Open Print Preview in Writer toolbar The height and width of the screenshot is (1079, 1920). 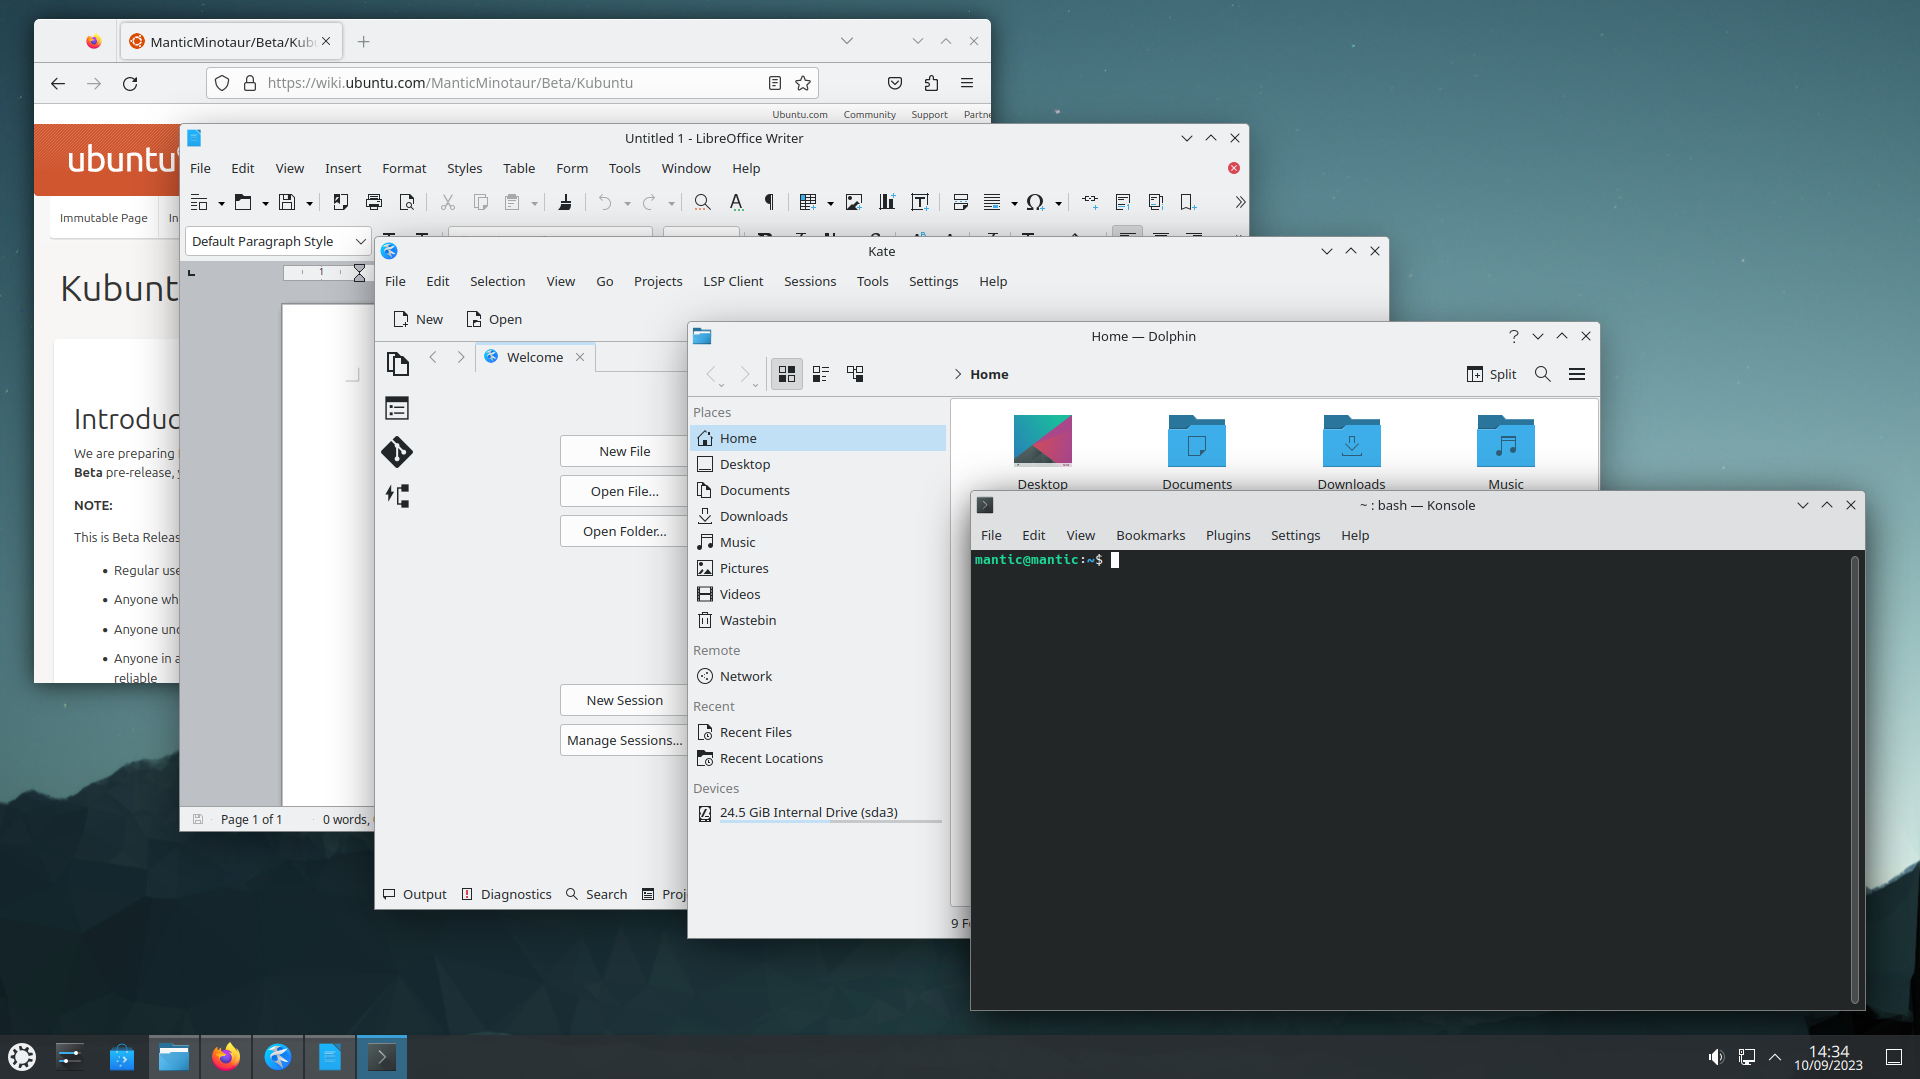[407, 202]
